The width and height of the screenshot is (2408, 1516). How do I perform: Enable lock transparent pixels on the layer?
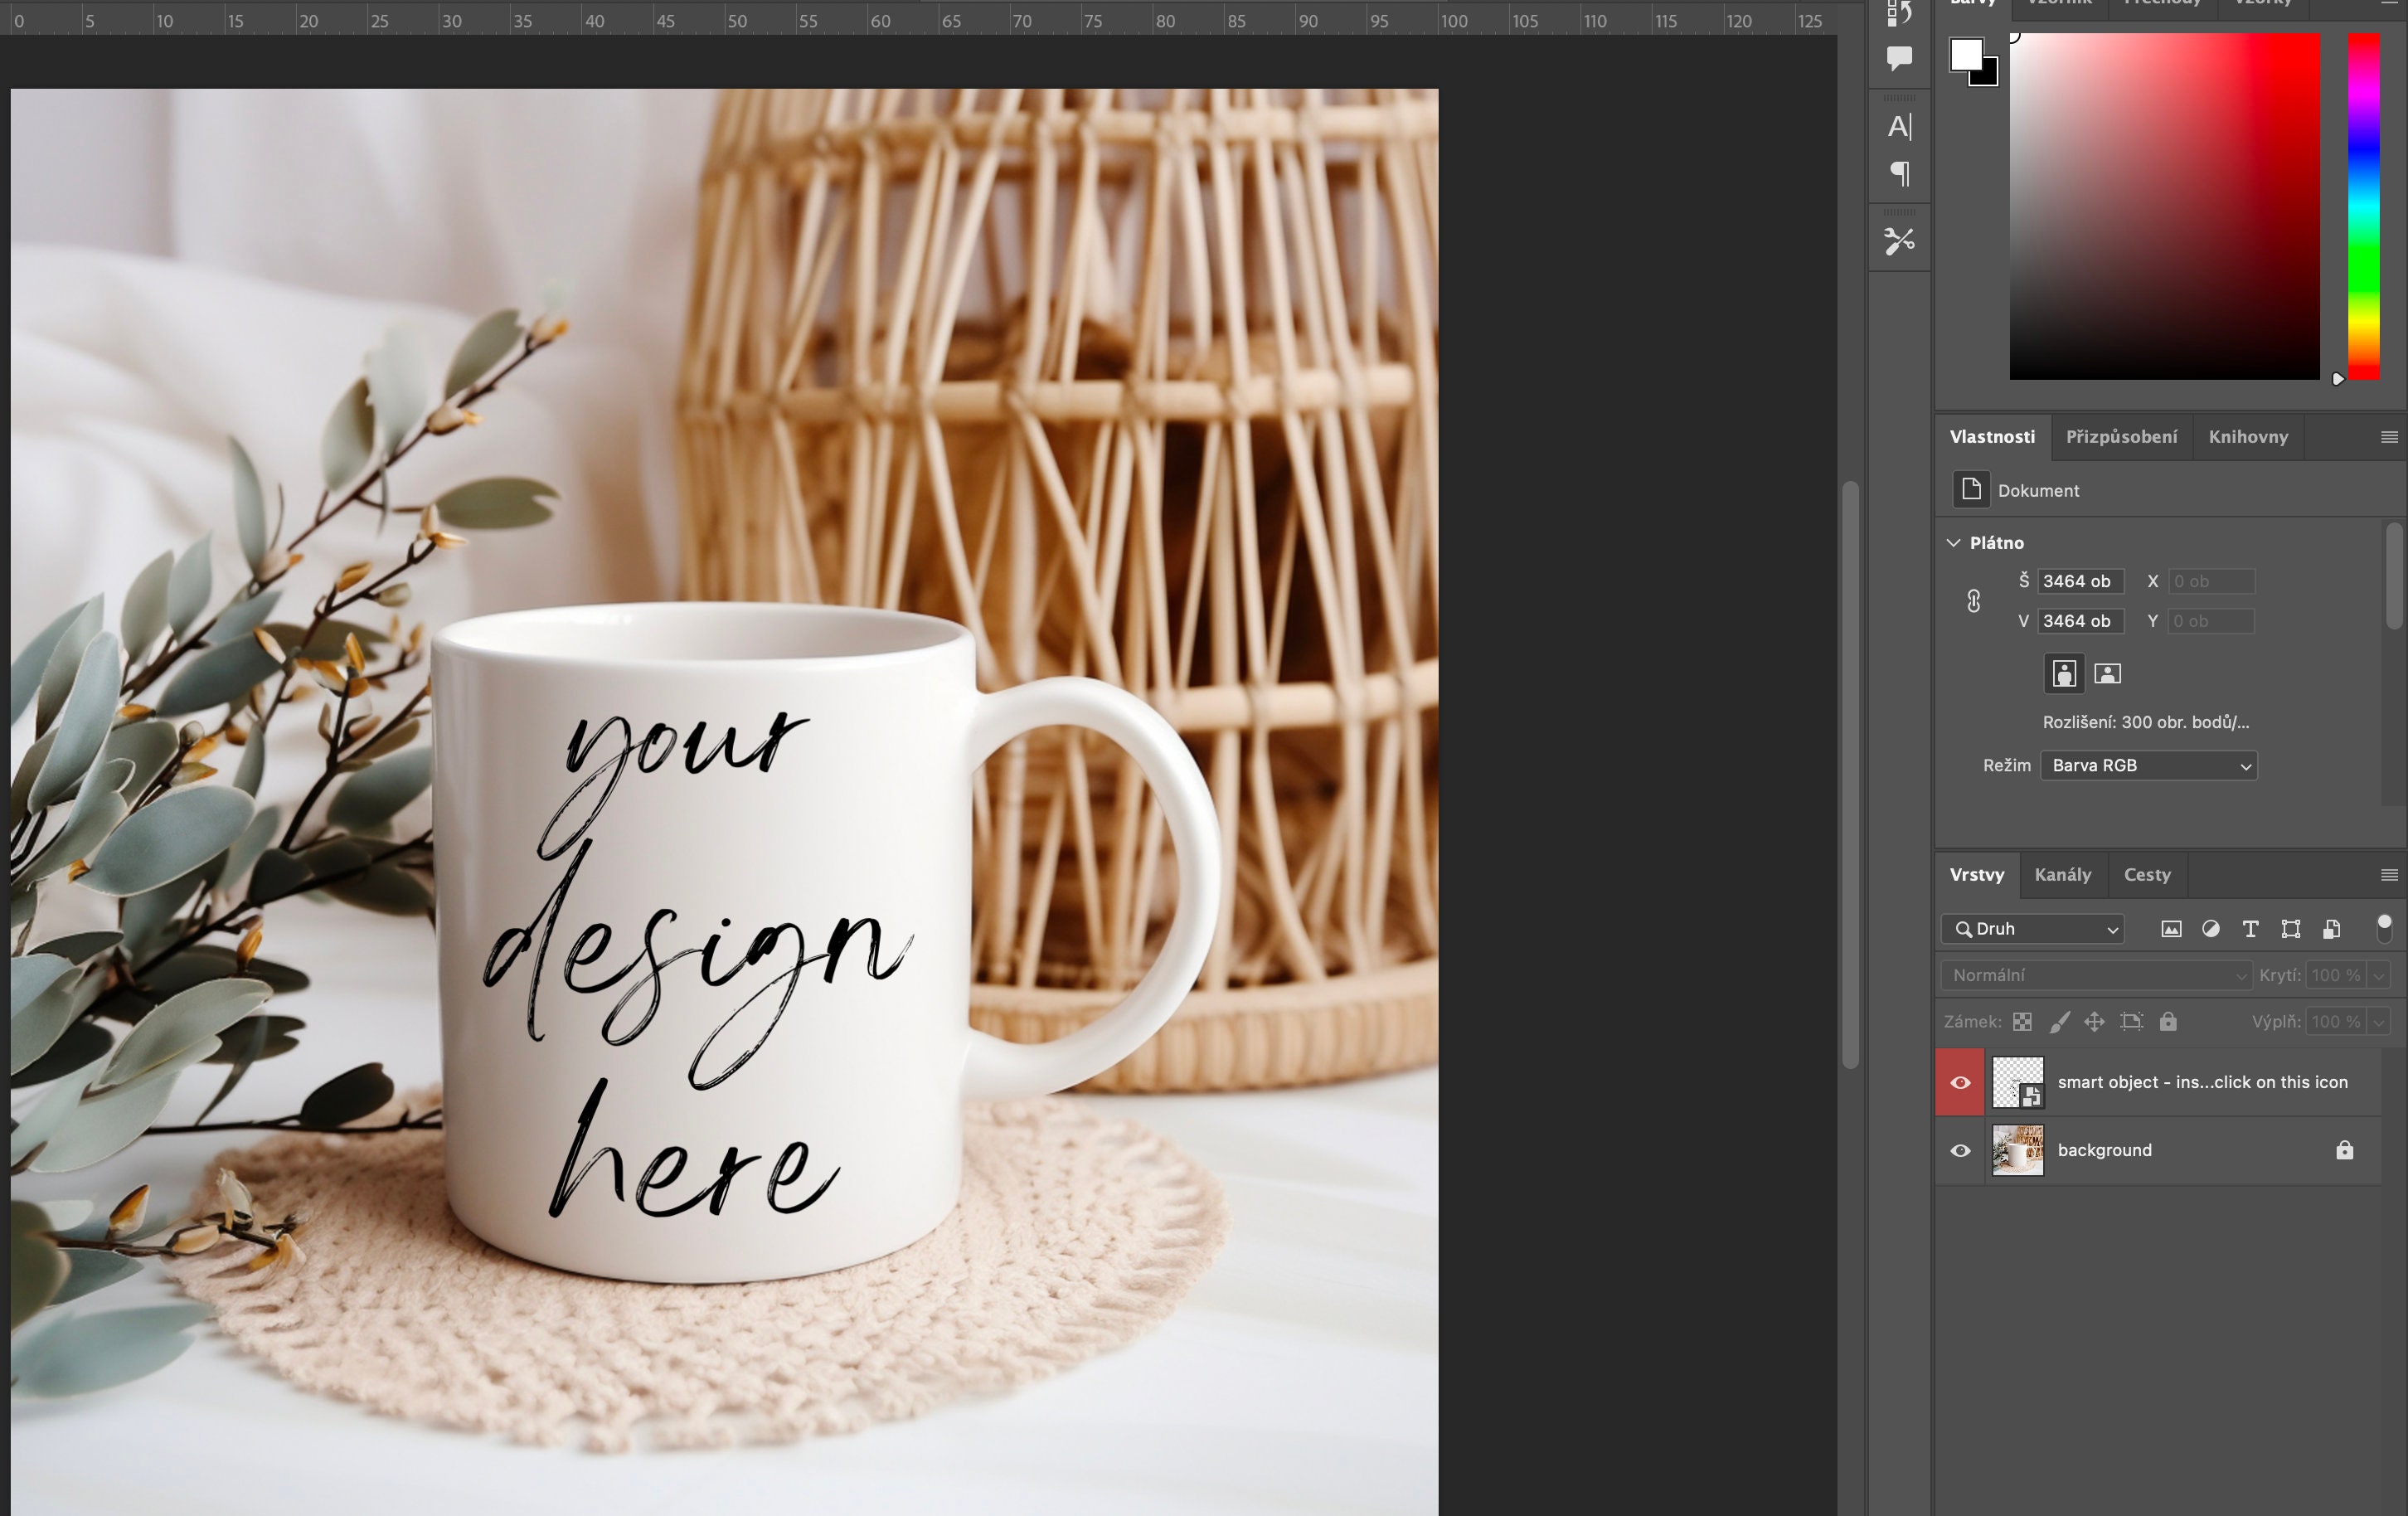(2023, 1021)
